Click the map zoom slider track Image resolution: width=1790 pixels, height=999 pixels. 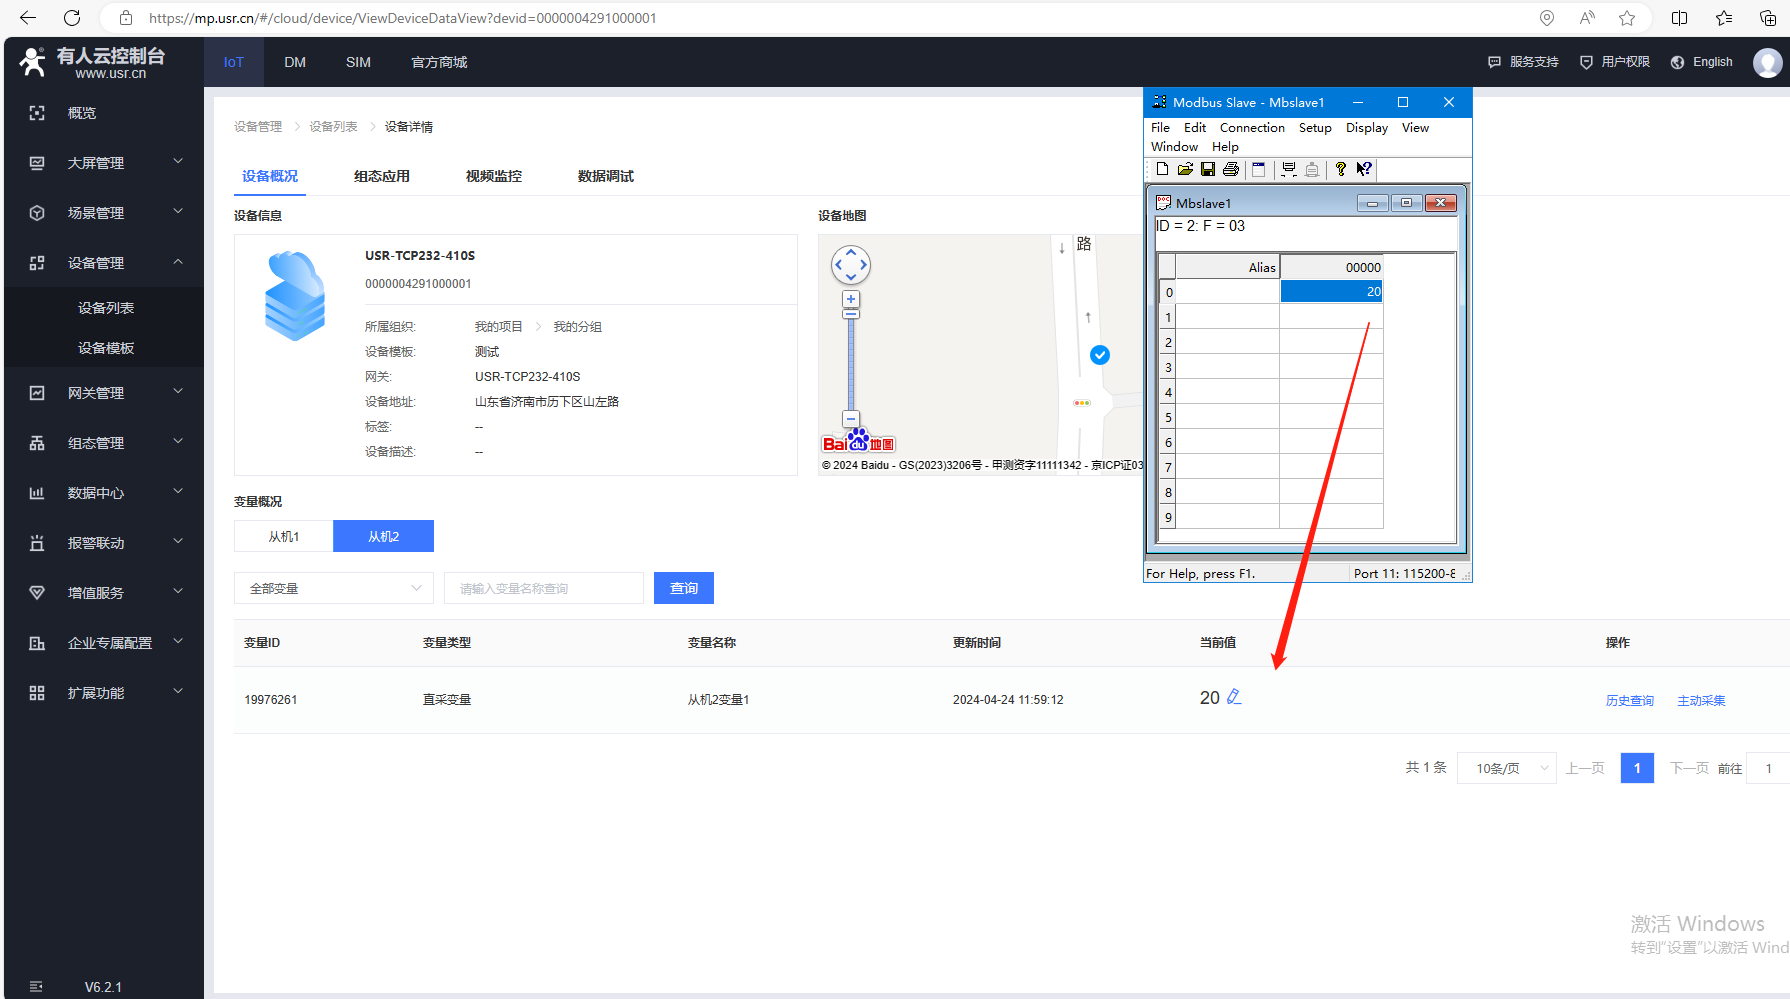click(x=851, y=365)
